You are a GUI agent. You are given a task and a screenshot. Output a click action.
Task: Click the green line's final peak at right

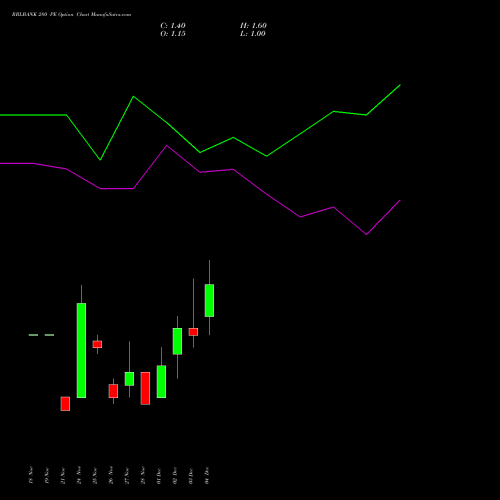pyautogui.click(x=400, y=85)
